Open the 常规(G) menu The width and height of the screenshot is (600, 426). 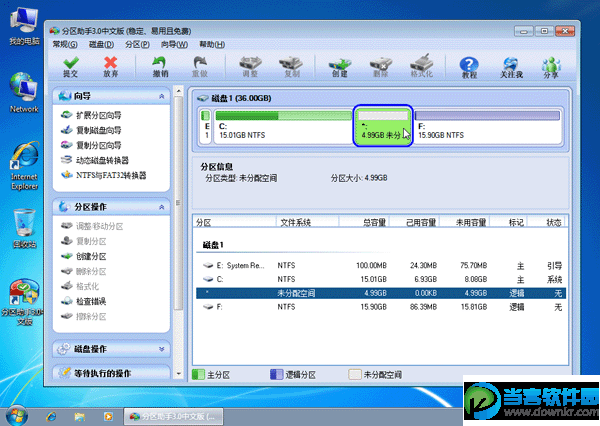tap(65, 44)
